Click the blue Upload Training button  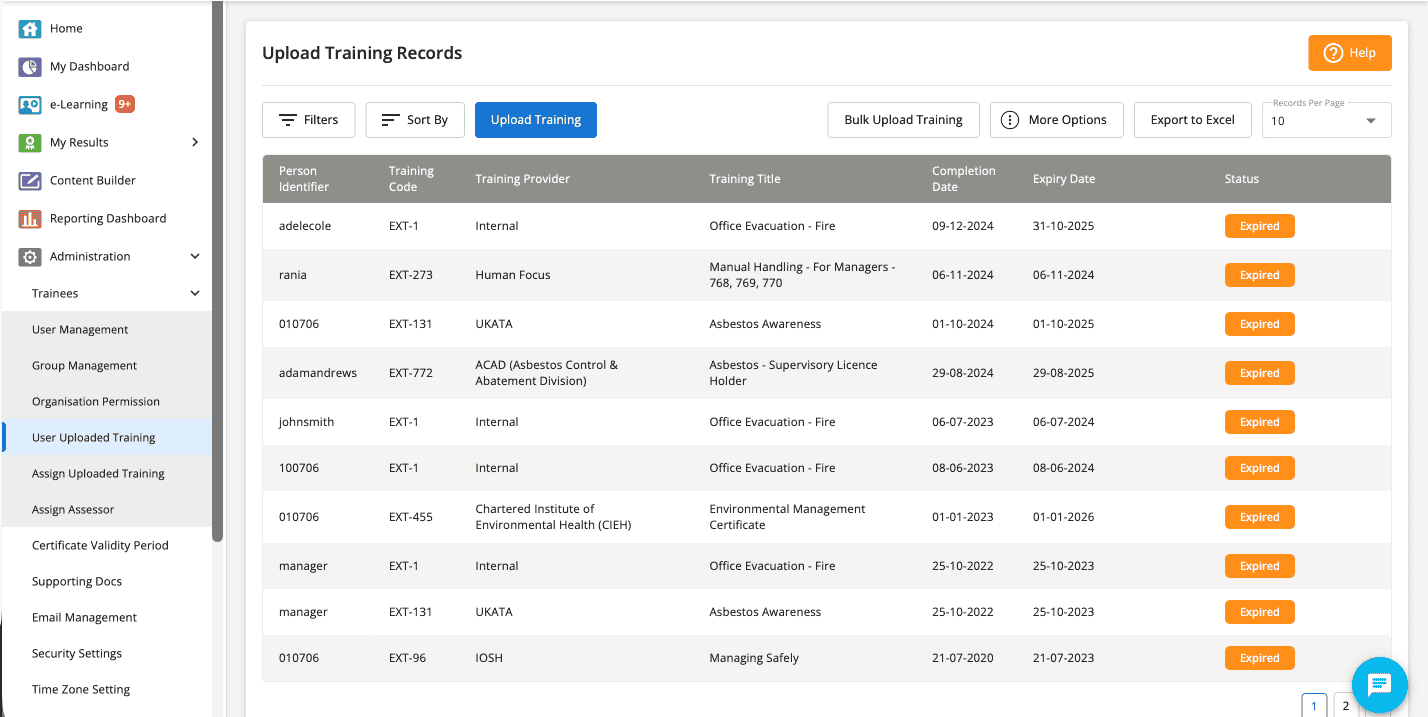click(x=535, y=120)
